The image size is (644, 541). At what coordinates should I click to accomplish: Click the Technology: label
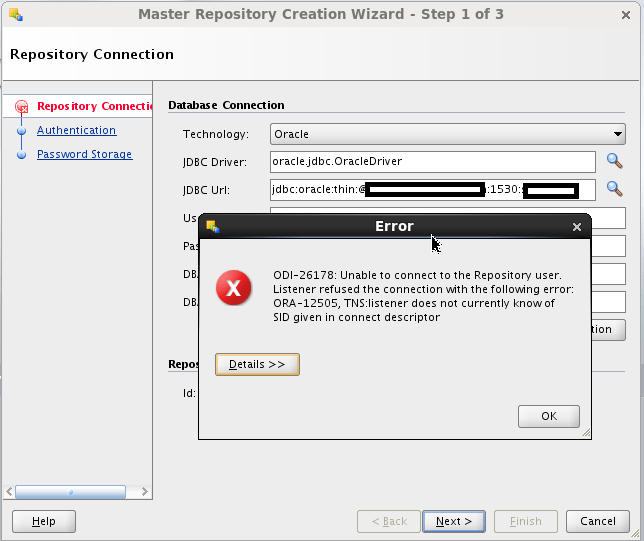(216, 134)
